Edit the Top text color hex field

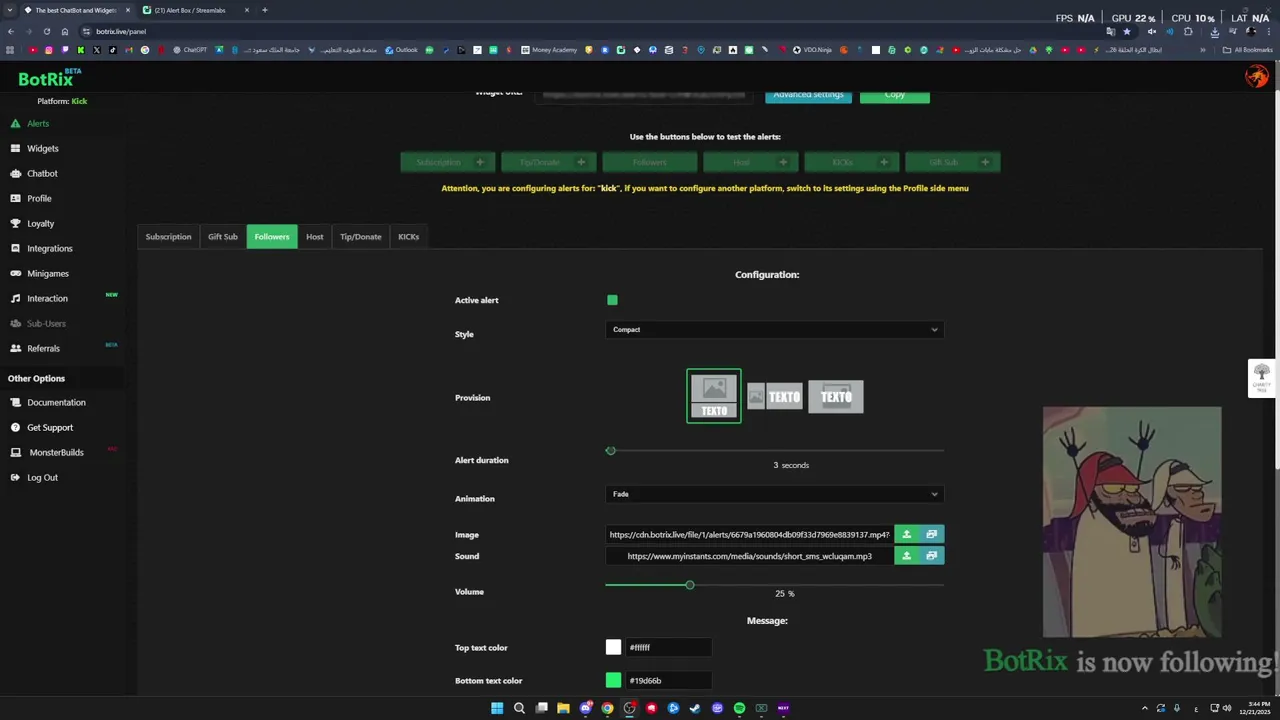click(x=668, y=647)
